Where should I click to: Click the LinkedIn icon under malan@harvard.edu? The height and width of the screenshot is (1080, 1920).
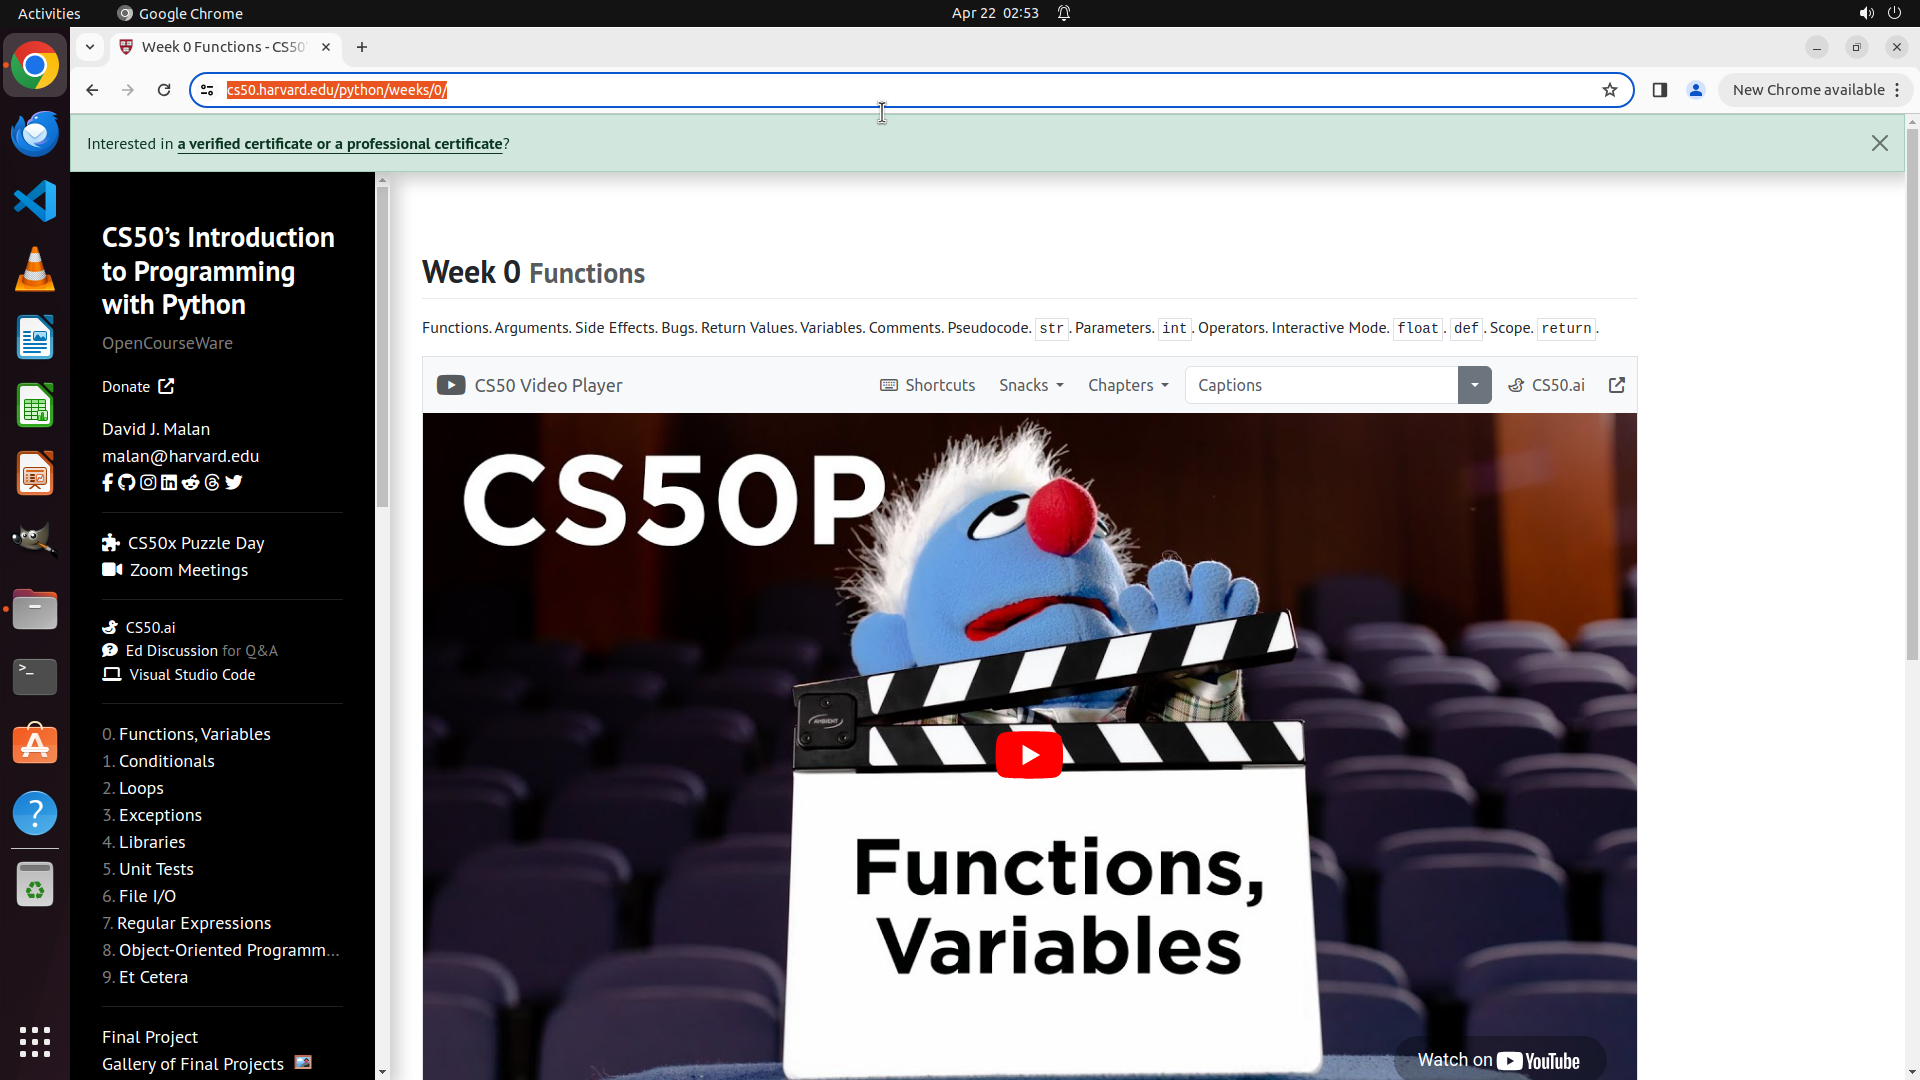(x=169, y=483)
